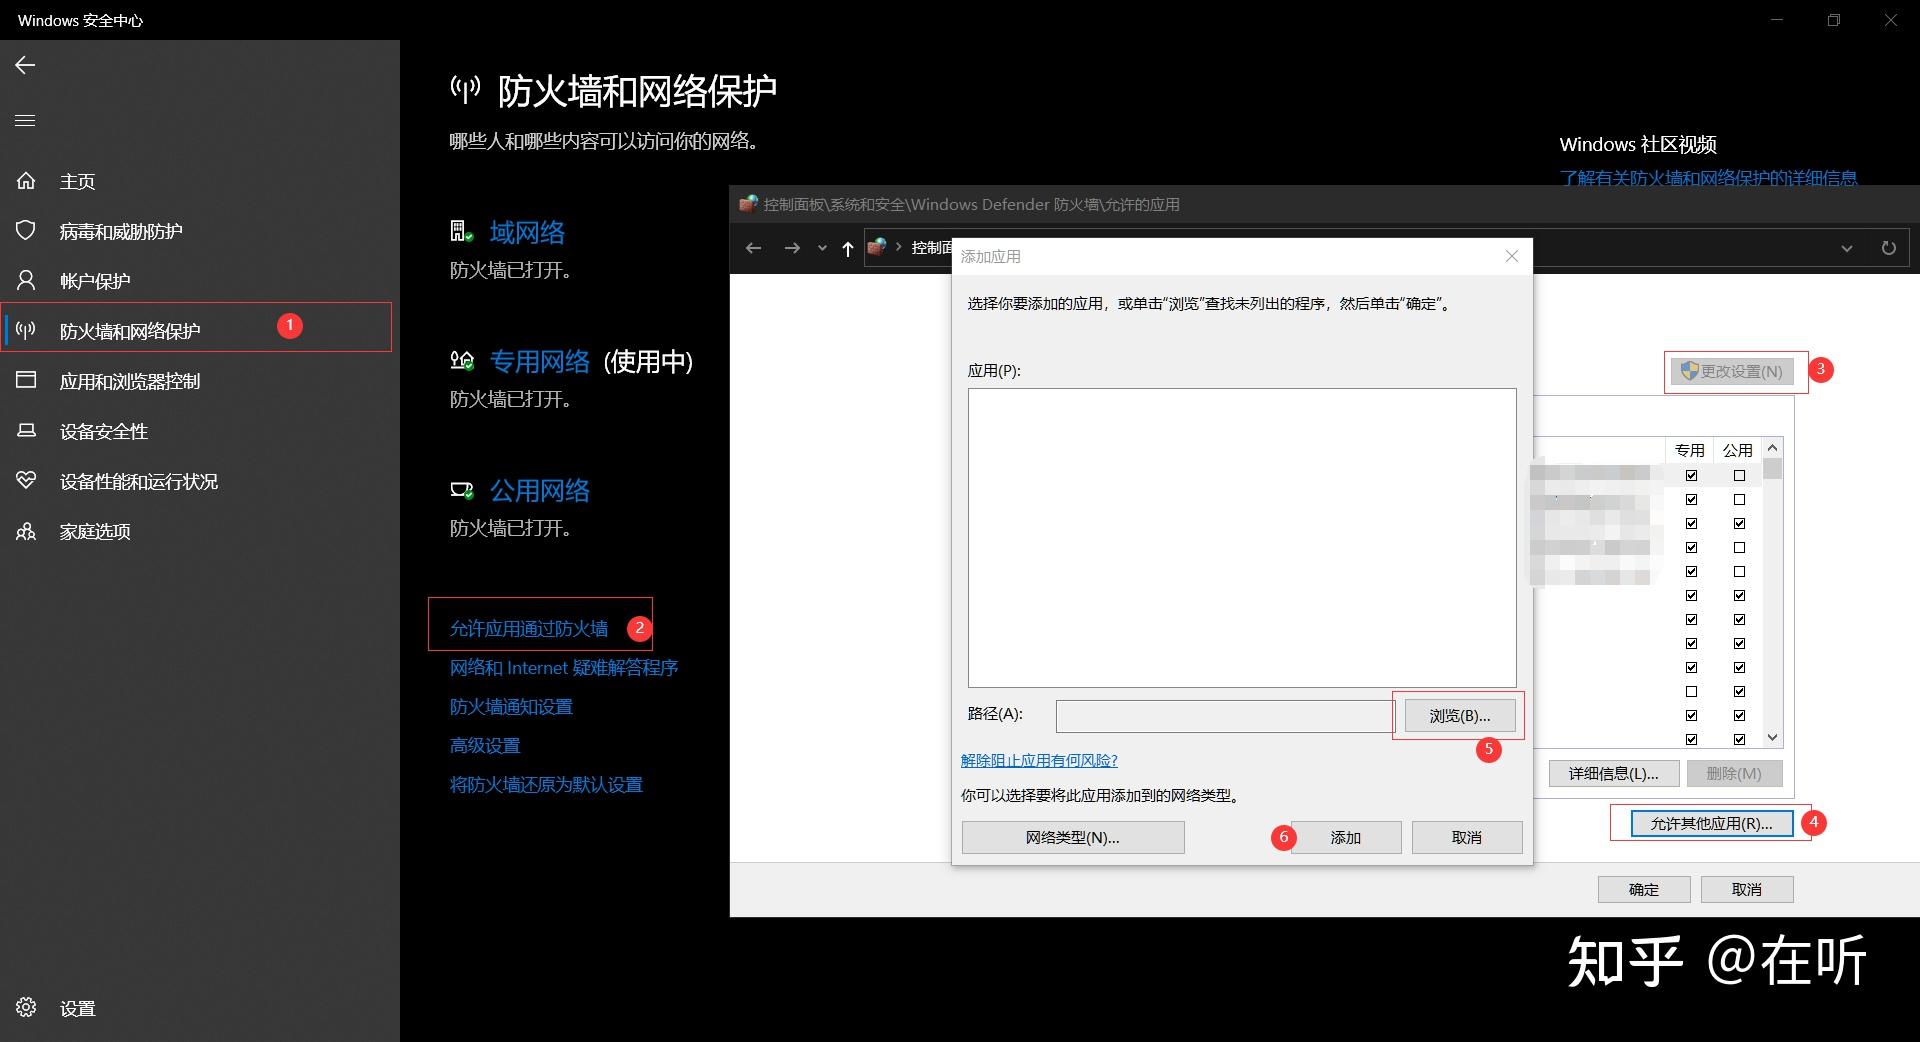The width and height of the screenshot is (1920, 1042).
Task: Open 帐户保护 section
Action: tap(95, 281)
